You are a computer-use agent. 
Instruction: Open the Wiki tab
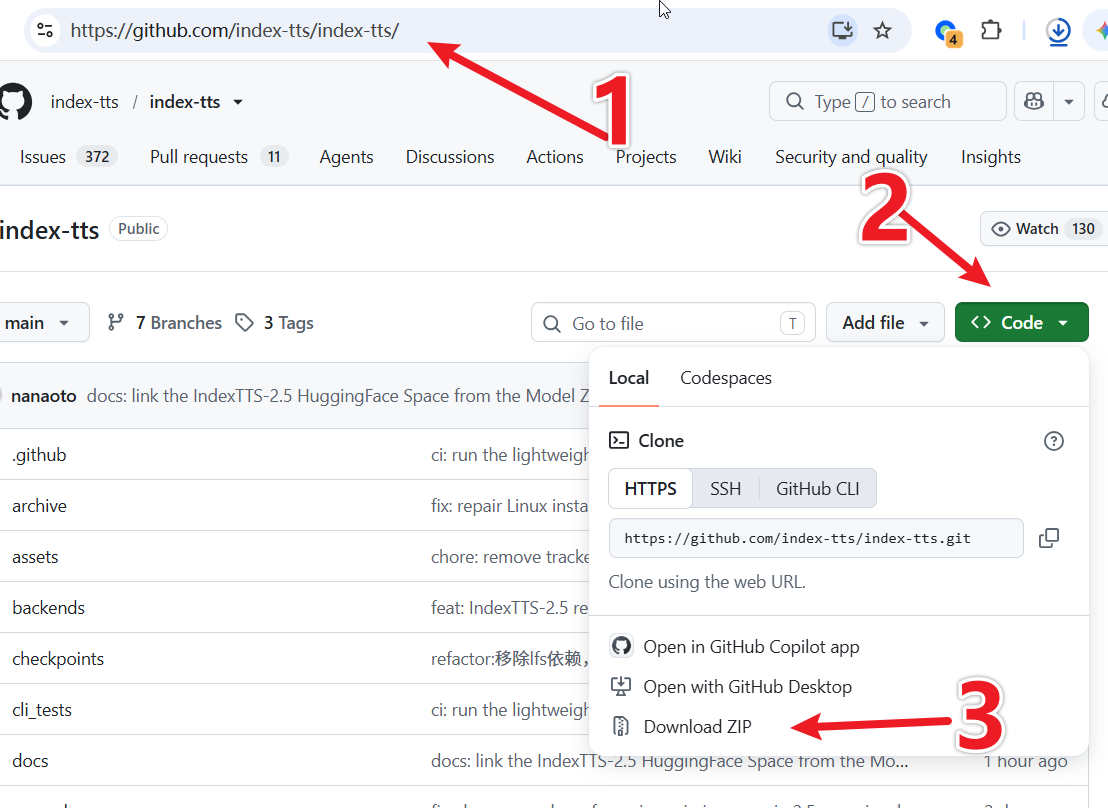coord(725,156)
